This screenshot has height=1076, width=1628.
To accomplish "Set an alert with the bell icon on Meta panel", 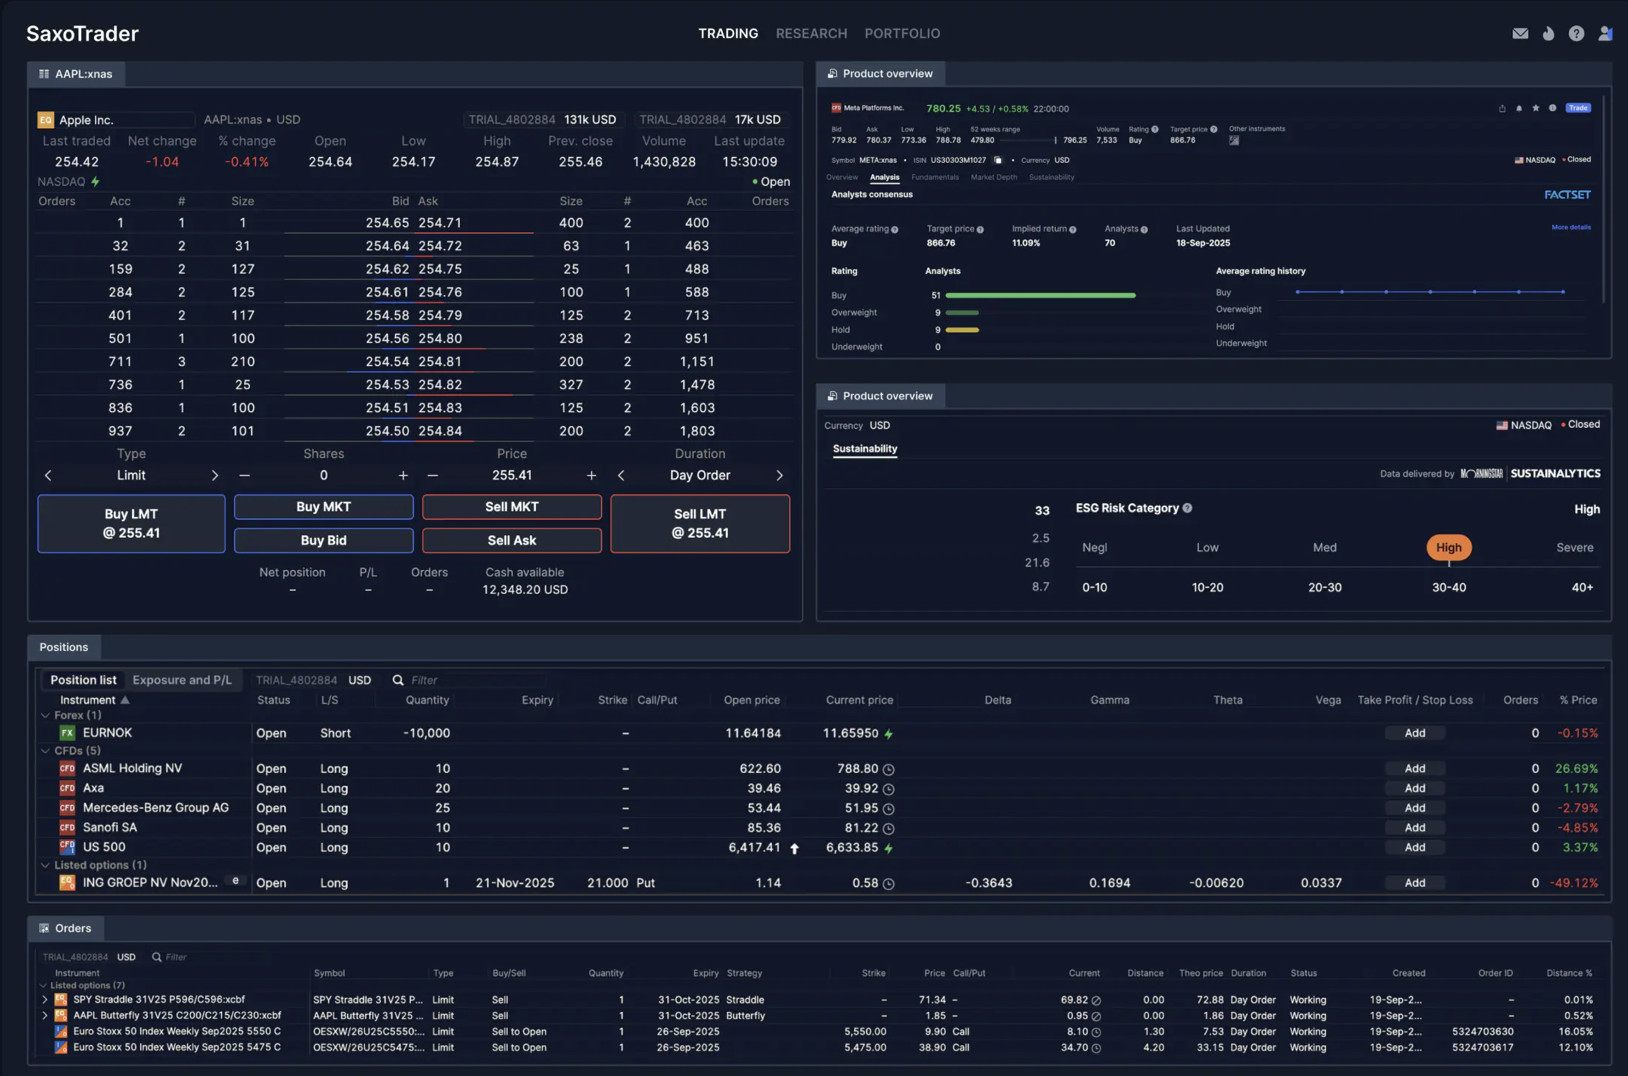I will 1519,108.
